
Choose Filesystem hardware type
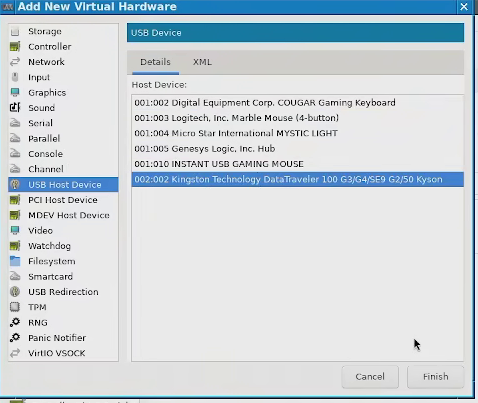pos(52,261)
